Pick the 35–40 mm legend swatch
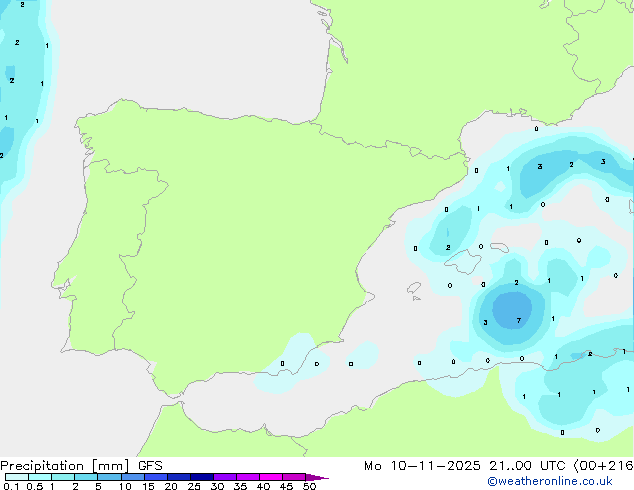The width and height of the screenshot is (634, 490). (x=248, y=477)
